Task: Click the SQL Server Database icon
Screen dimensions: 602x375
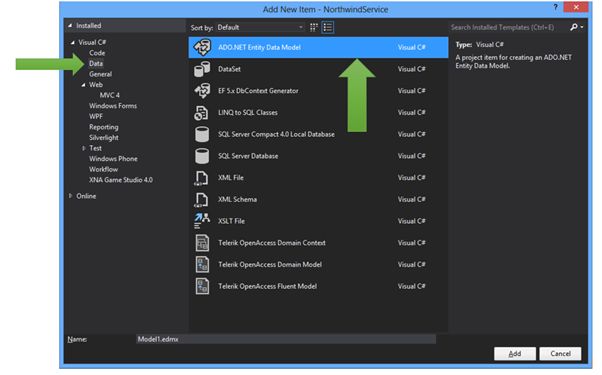Action: pyautogui.click(x=202, y=156)
